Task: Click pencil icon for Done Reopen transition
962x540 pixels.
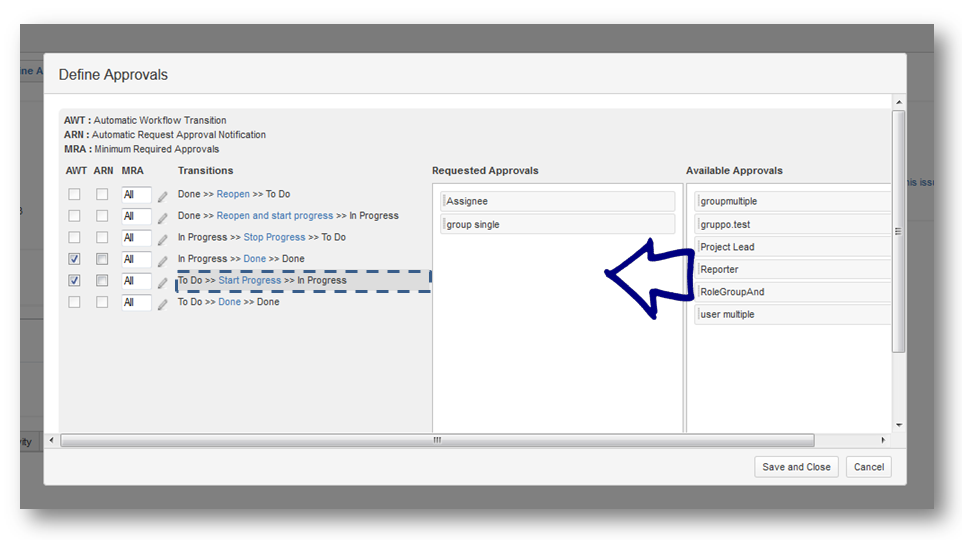Action: pyautogui.click(x=163, y=195)
